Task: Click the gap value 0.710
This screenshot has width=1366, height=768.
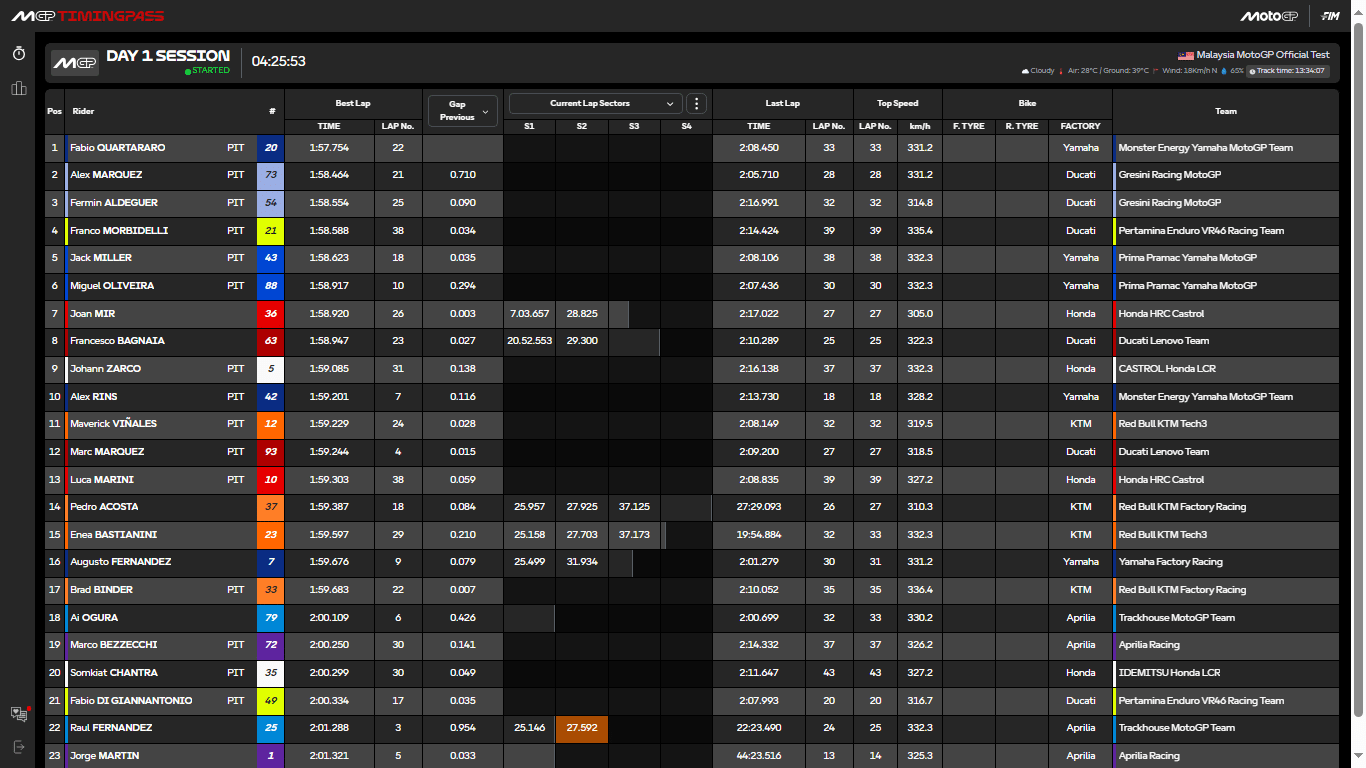Action: click(462, 175)
